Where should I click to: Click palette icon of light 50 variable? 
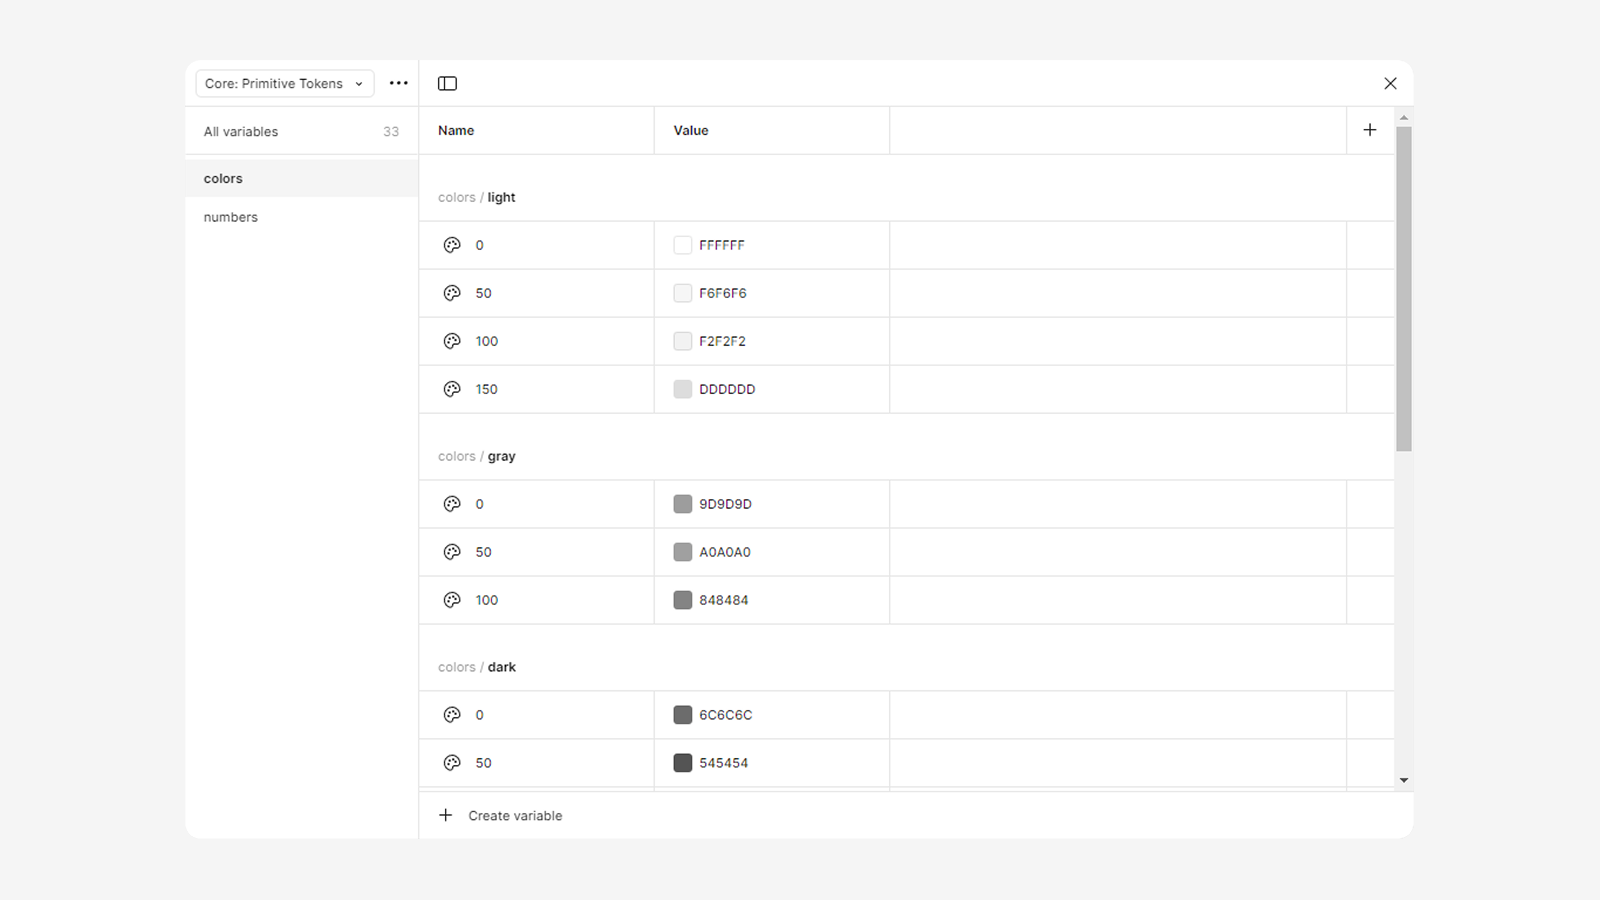pos(452,293)
